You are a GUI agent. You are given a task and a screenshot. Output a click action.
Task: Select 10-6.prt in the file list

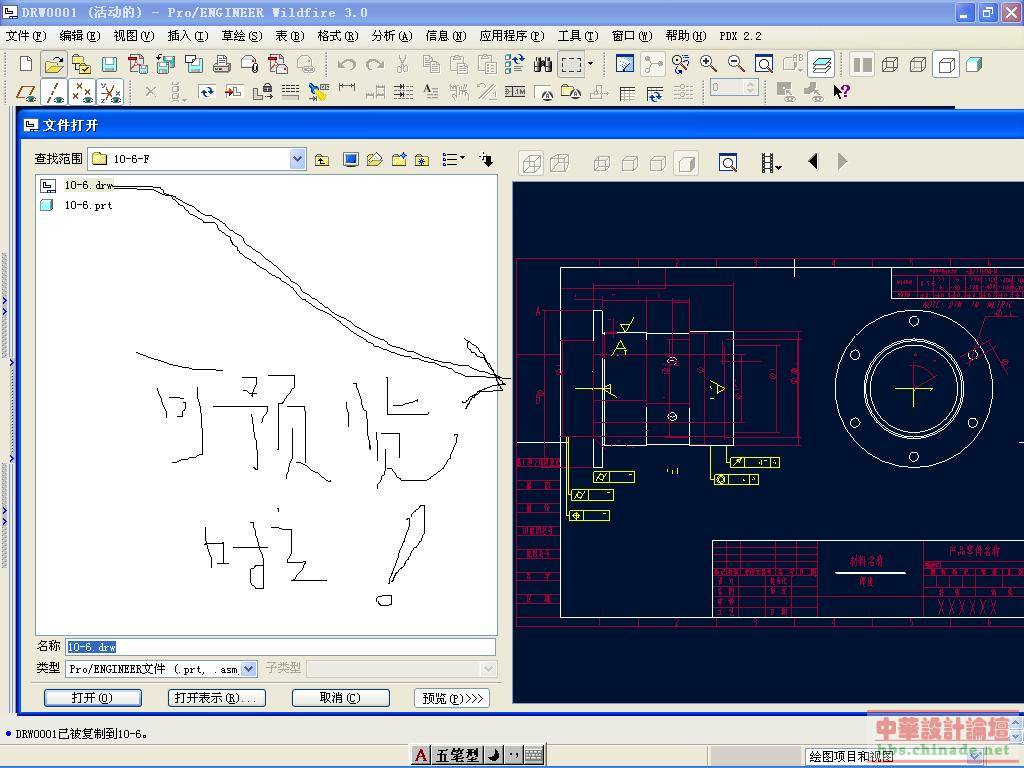[88, 205]
